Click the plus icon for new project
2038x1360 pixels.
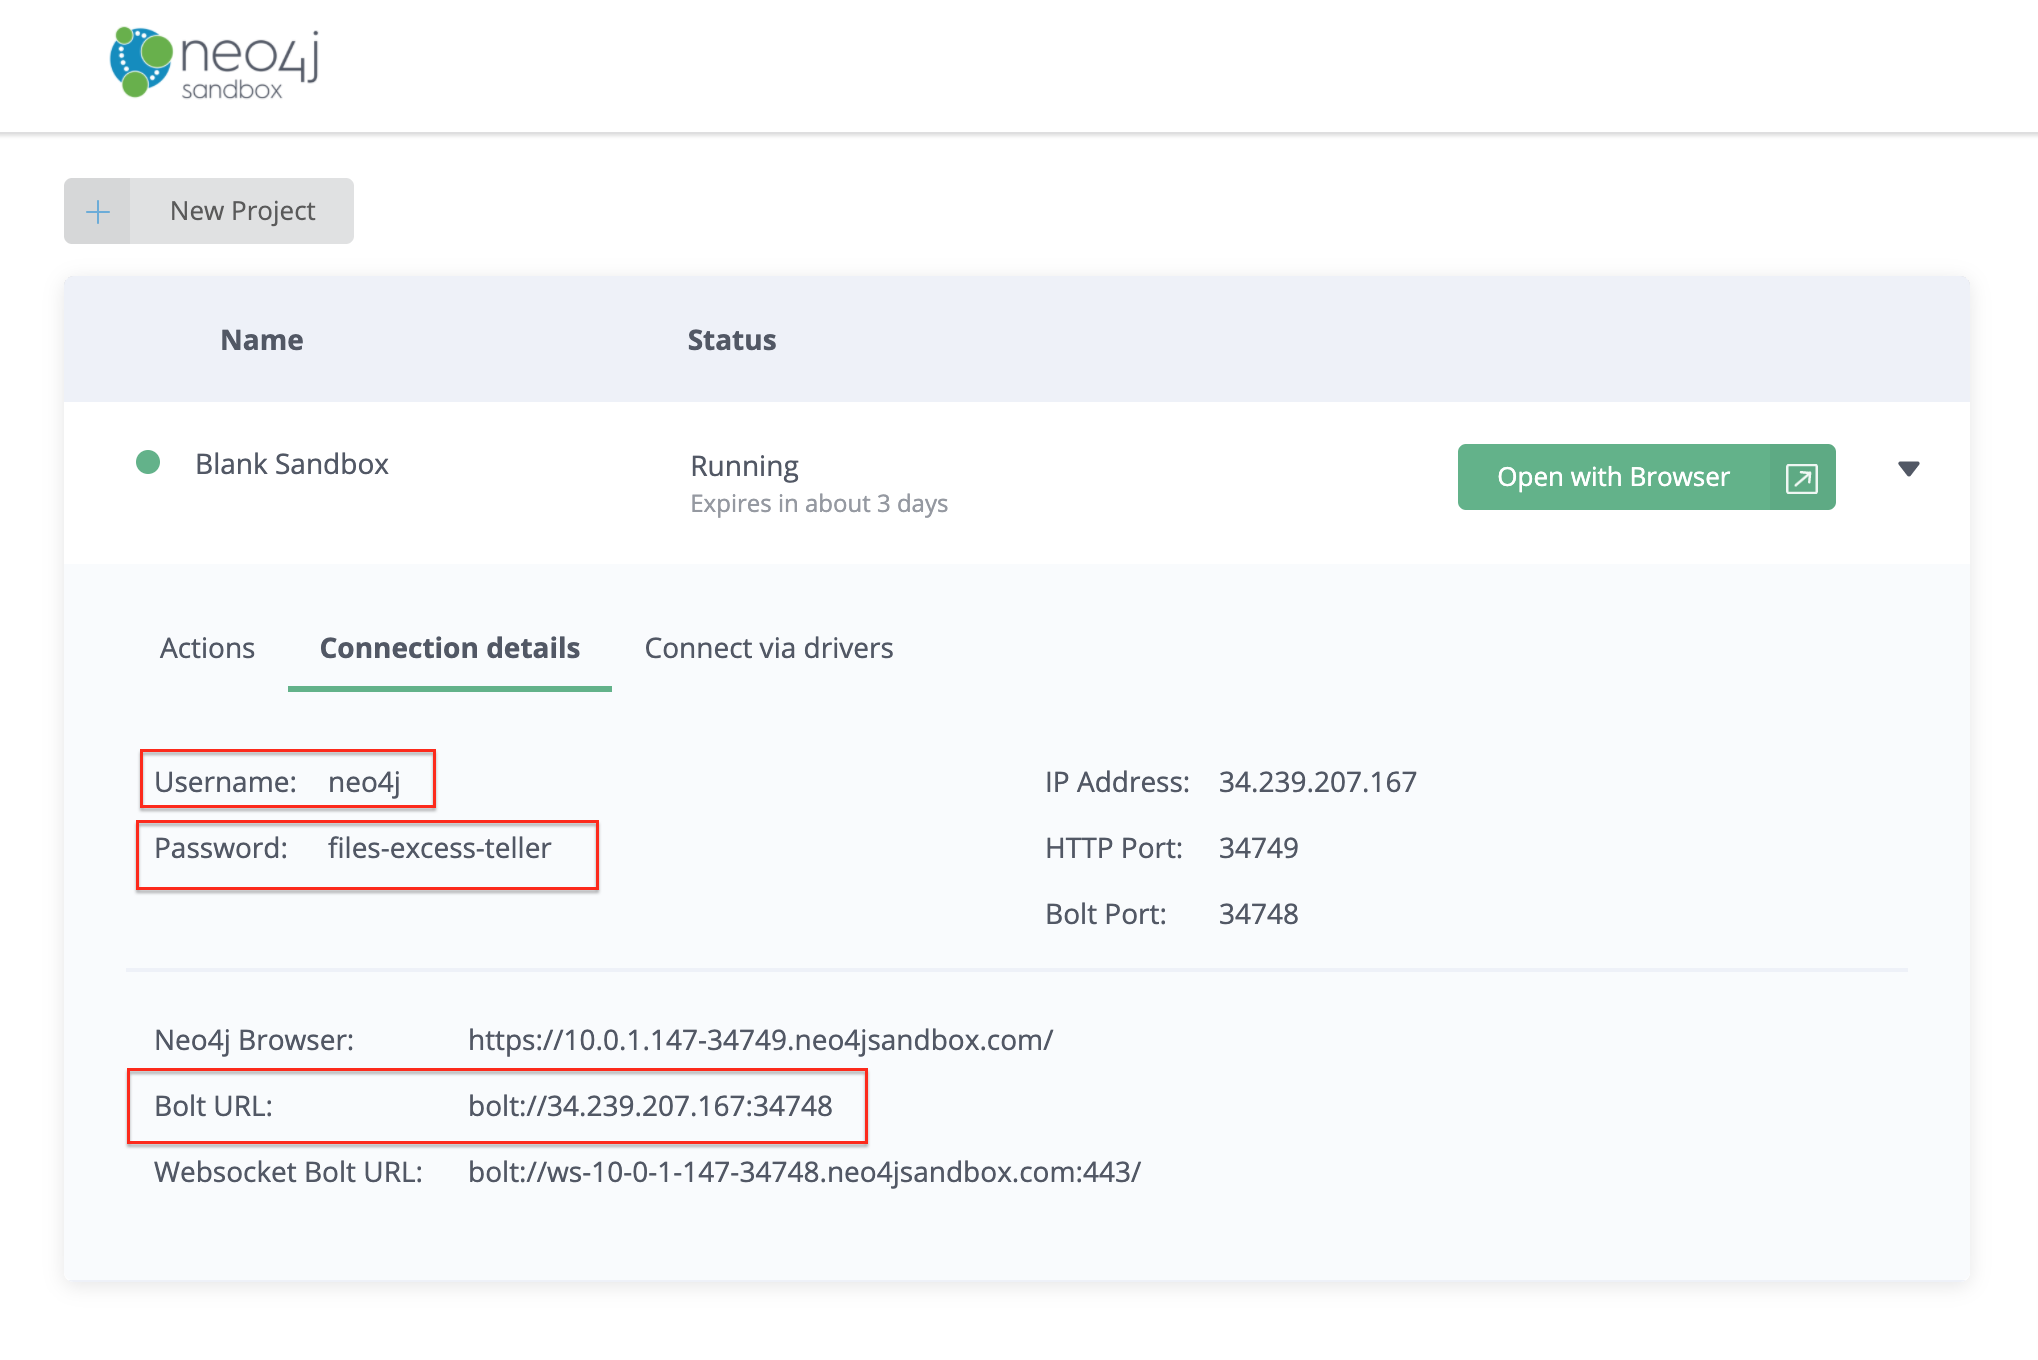coord(98,211)
